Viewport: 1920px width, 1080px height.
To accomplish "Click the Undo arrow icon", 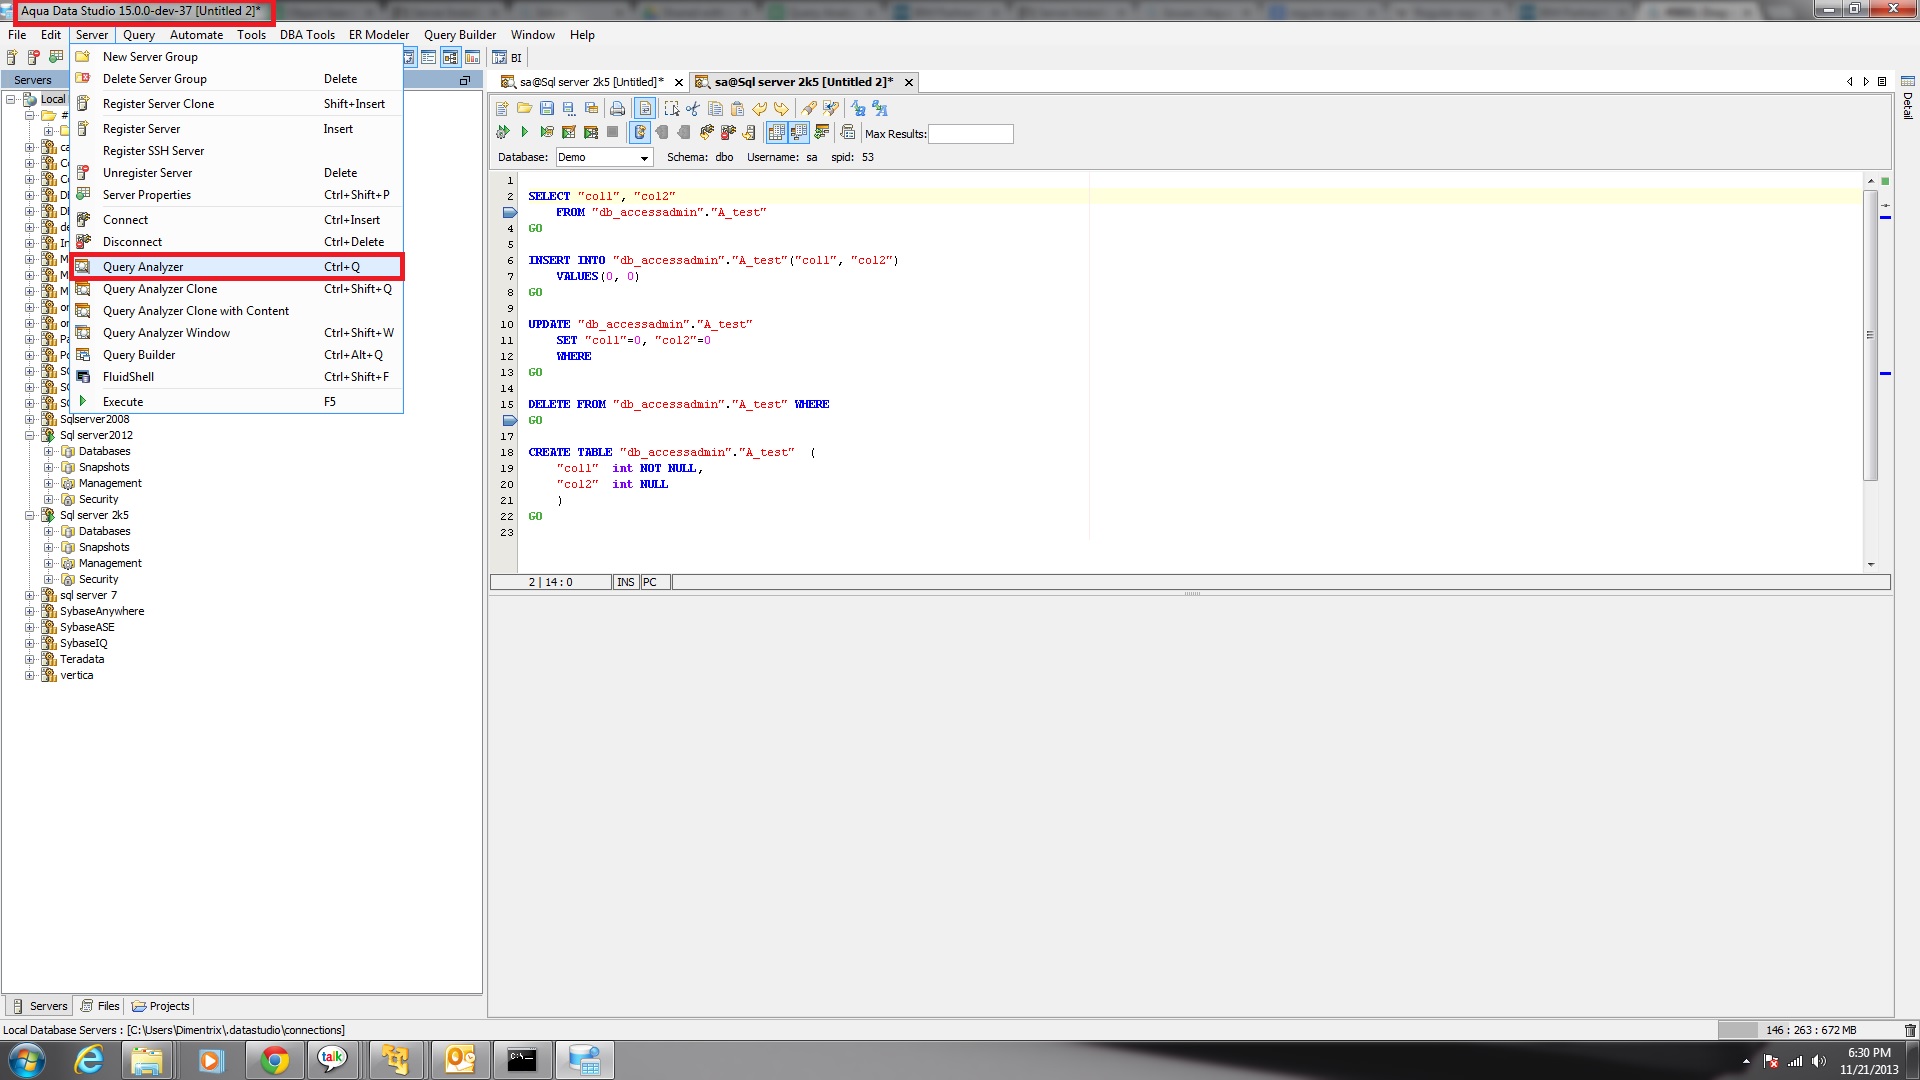I will tap(760, 108).
